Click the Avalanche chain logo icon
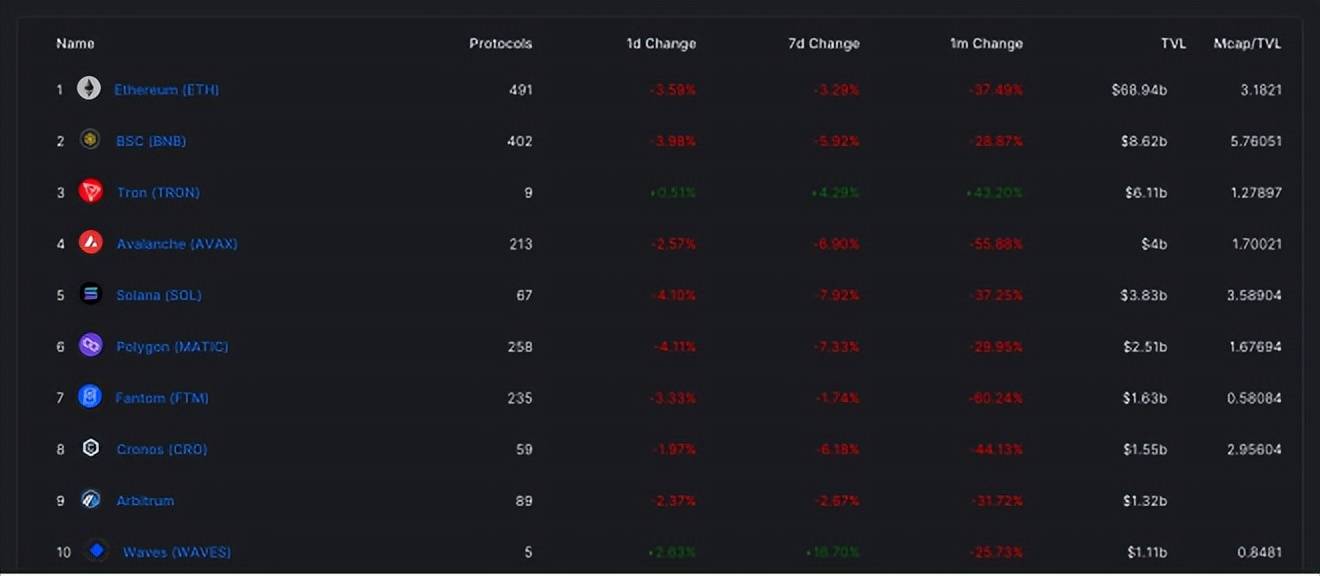This screenshot has height=576, width=1320. [x=91, y=243]
